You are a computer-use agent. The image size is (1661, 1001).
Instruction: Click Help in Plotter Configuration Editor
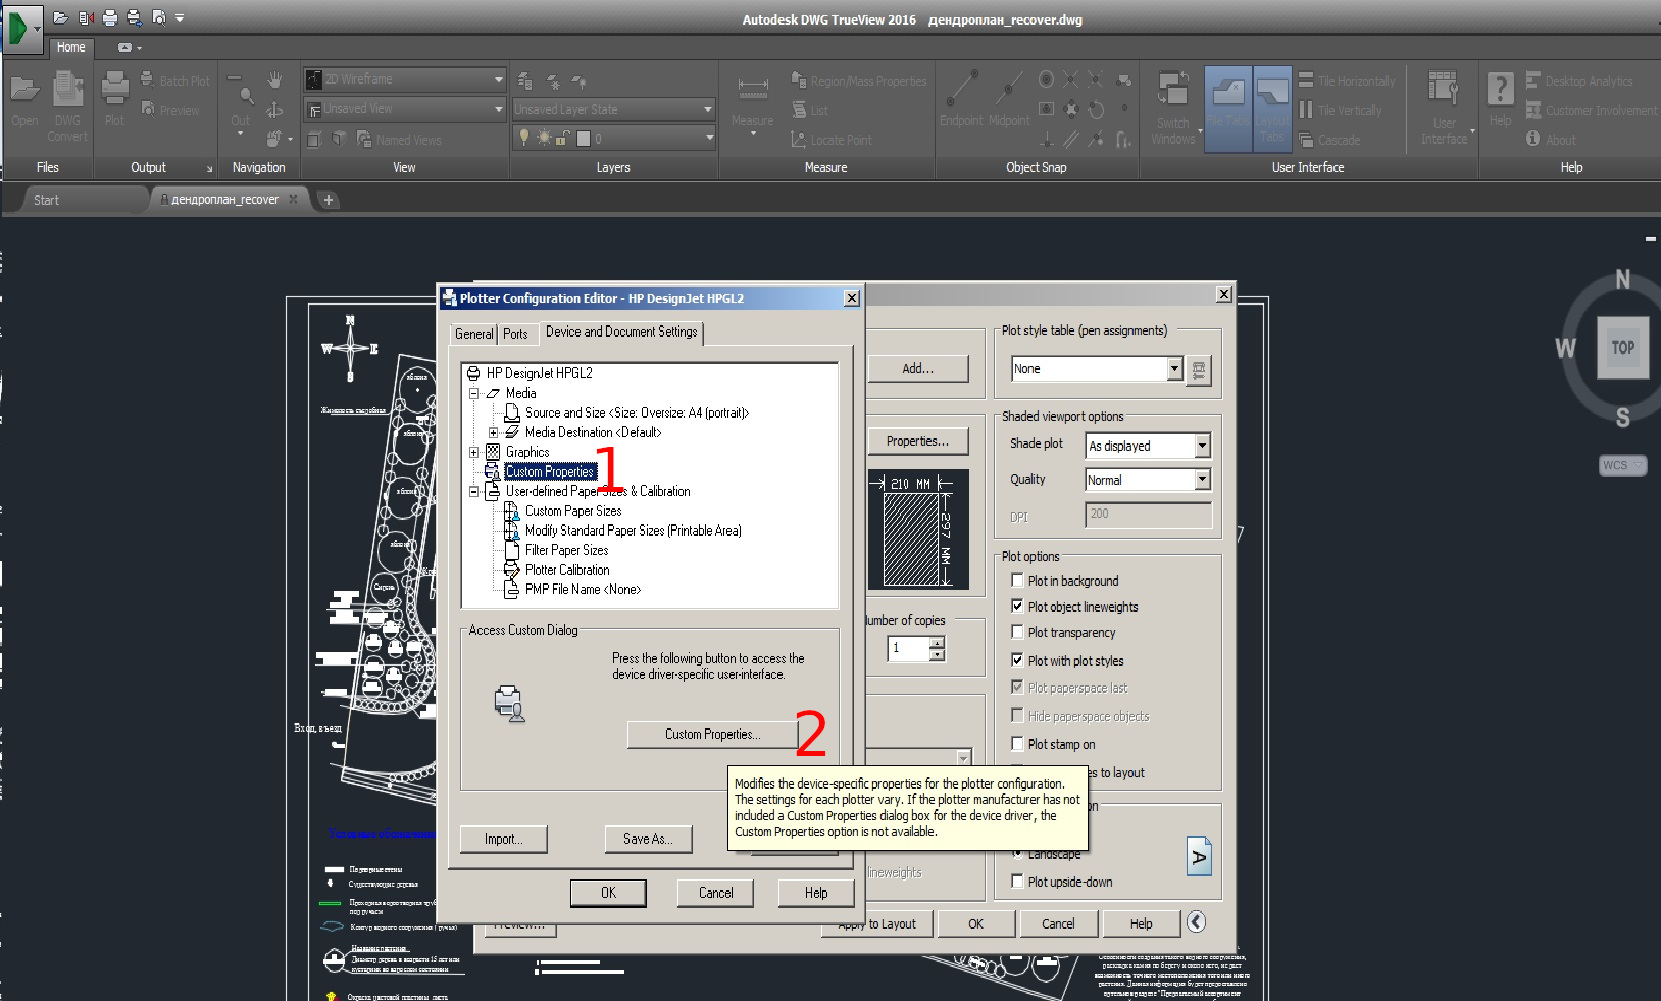(816, 893)
